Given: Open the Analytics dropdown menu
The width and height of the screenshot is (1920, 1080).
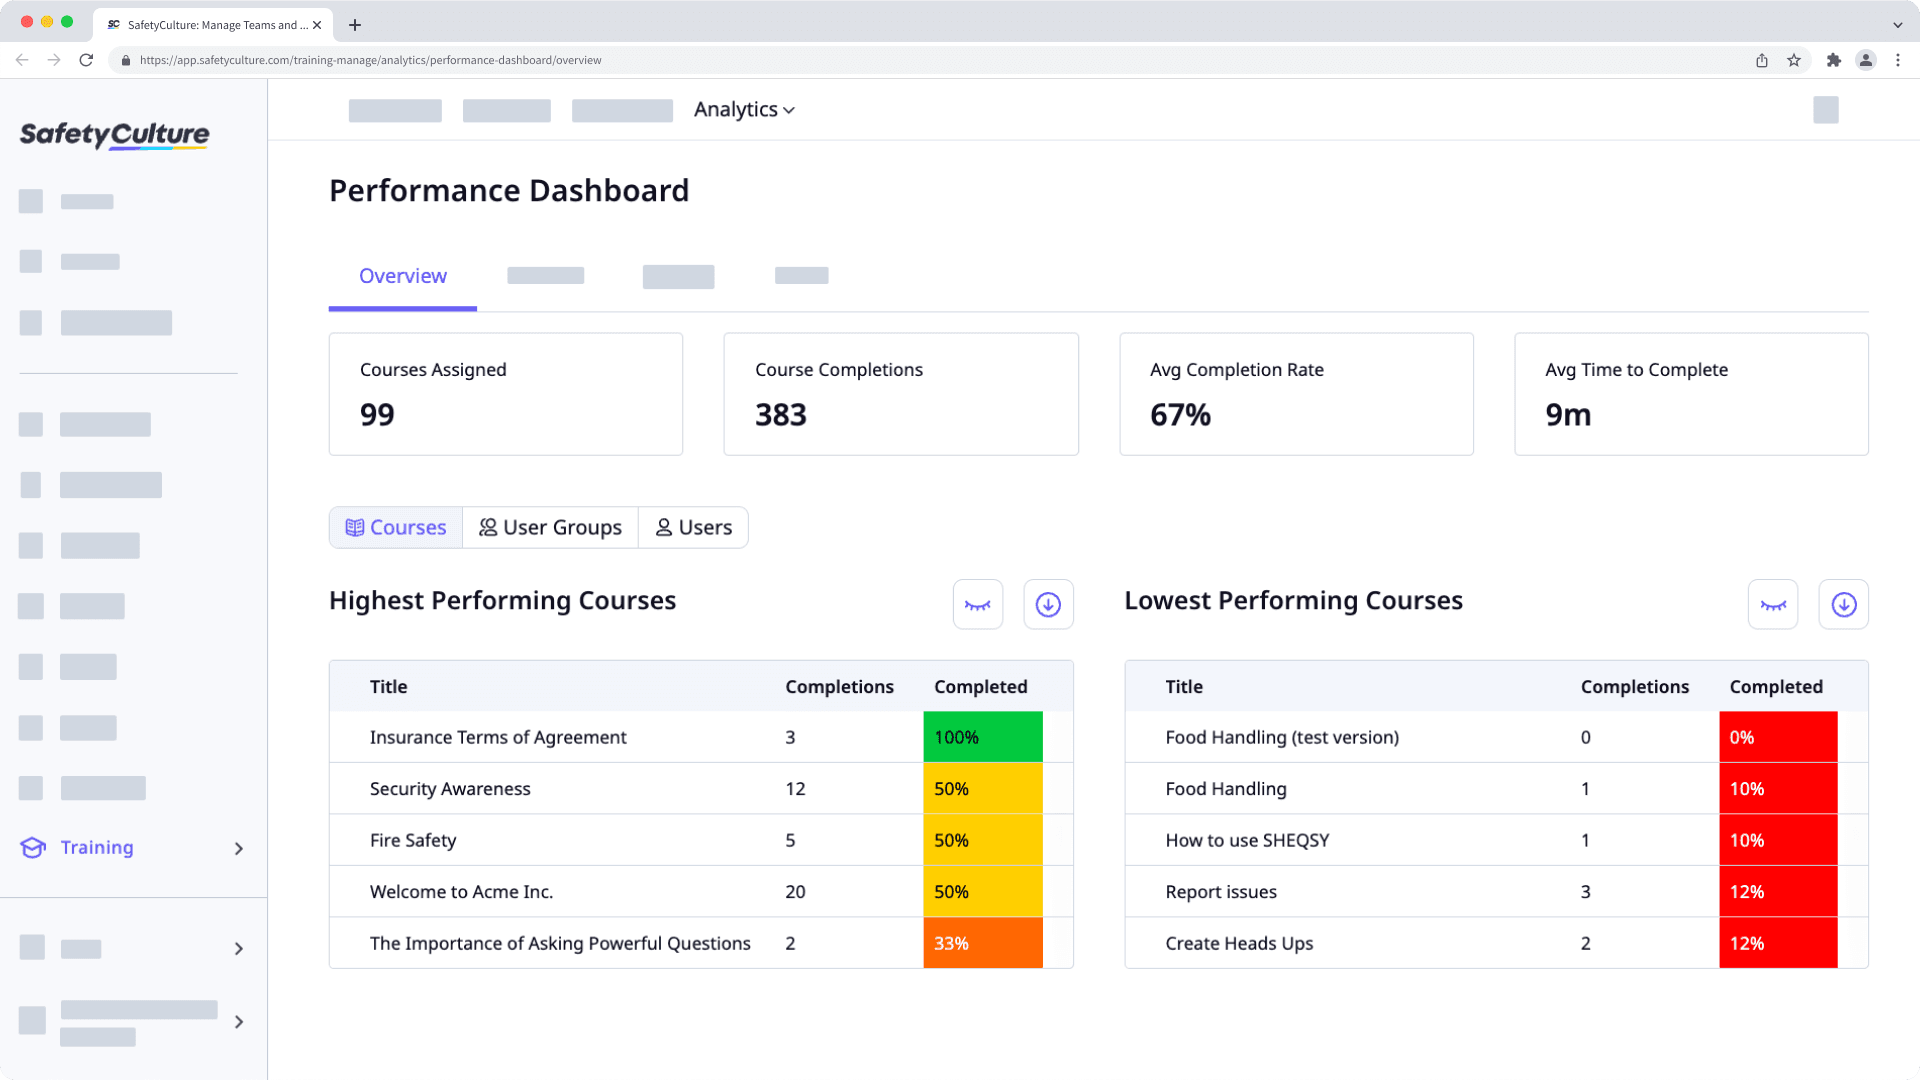Looking at the screenshot, I should pyautogui.click(x=744, y=109).
